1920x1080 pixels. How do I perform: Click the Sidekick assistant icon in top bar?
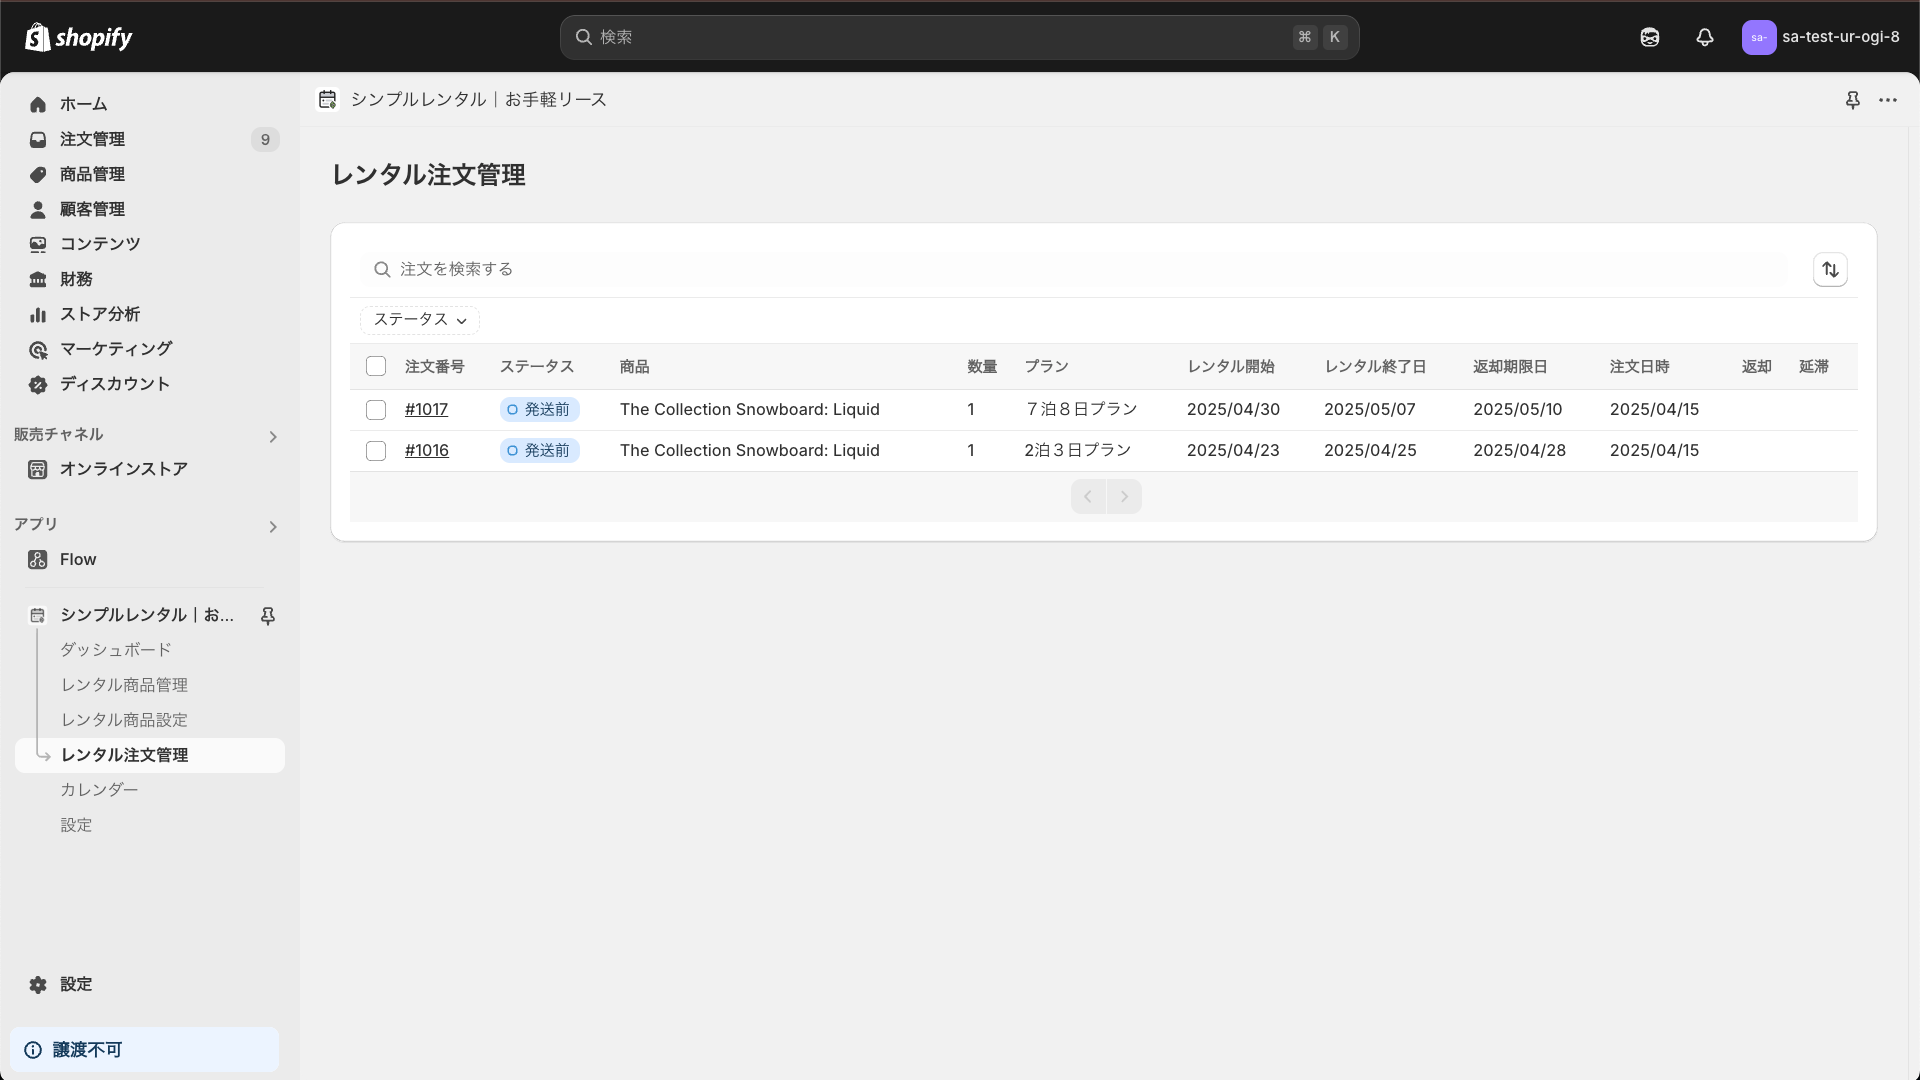point(1650,37)
